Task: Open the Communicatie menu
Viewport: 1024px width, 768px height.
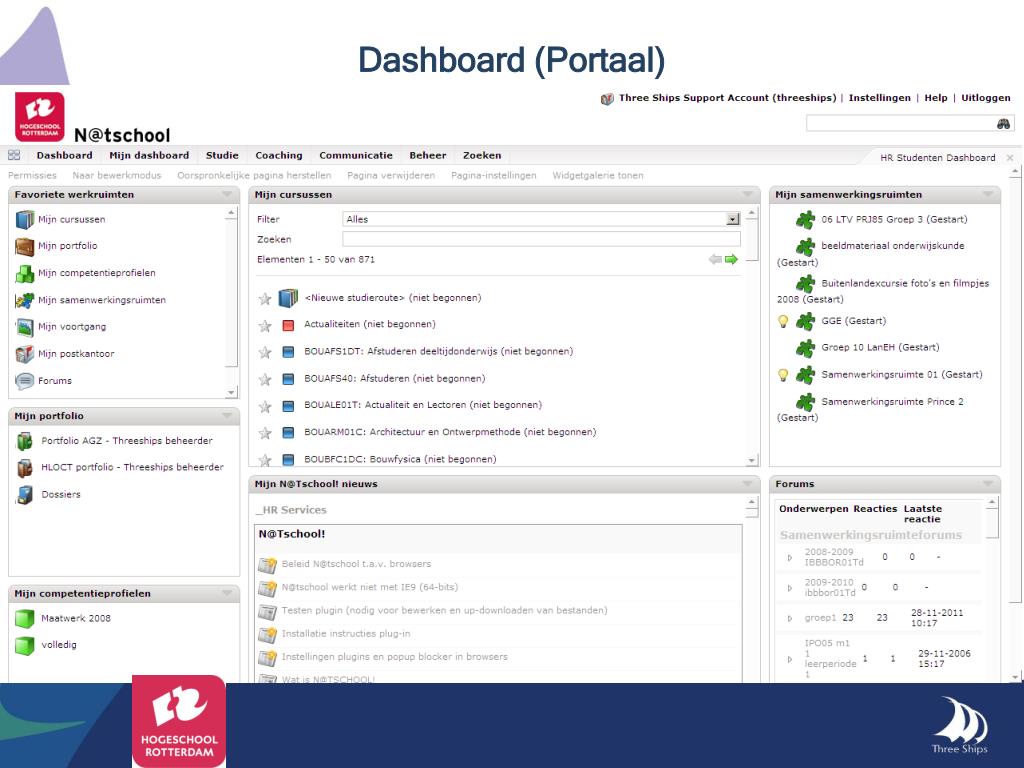Action: [x=356, y=155]
